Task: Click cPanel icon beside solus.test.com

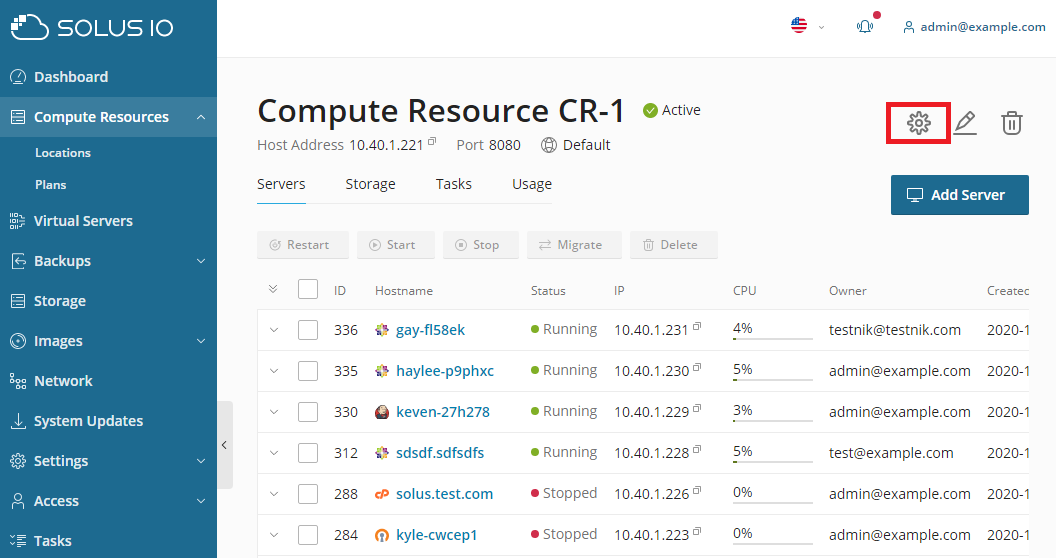Action: [x=382, y=494]
